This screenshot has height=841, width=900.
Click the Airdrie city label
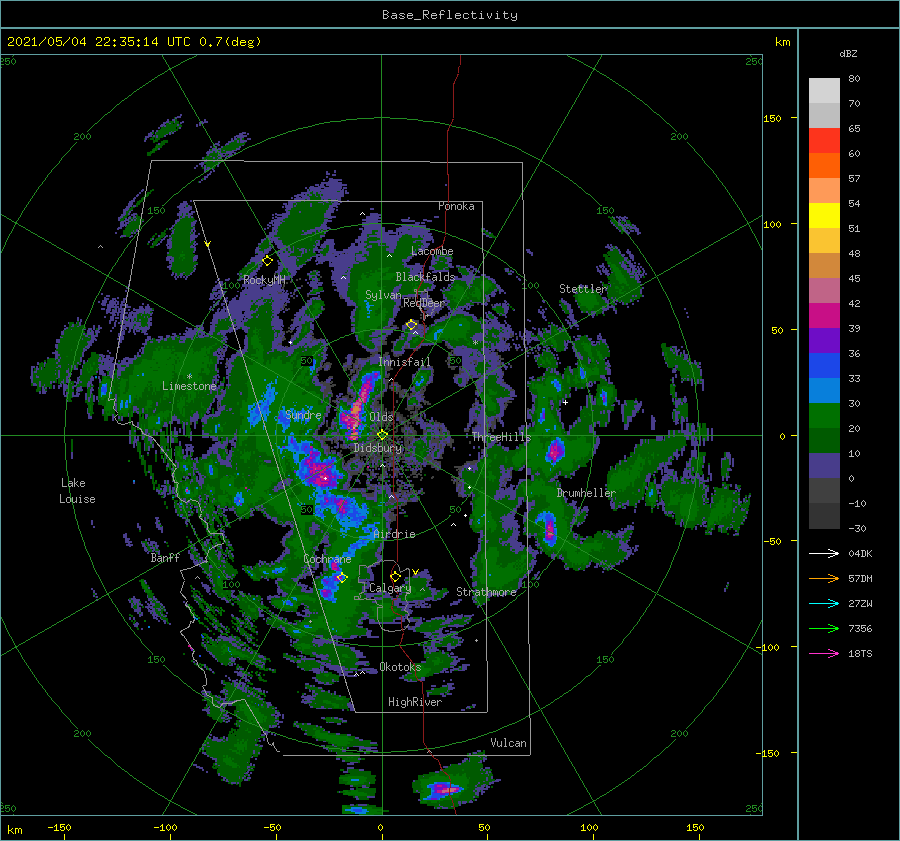pyautogui.click(x=394, y=534)
